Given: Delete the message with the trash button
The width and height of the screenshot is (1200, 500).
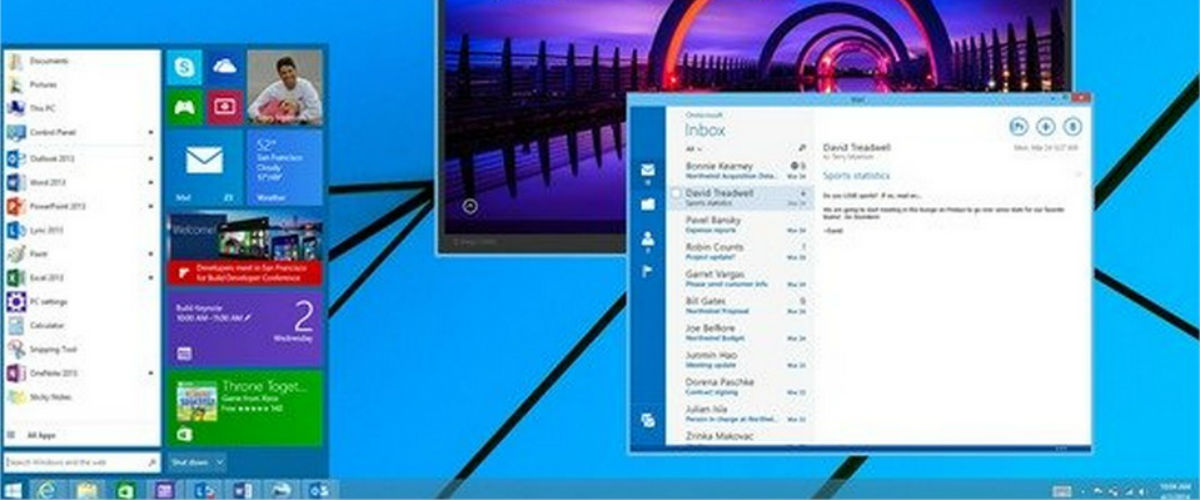Looking at the screenshot, I should 1072,126.
